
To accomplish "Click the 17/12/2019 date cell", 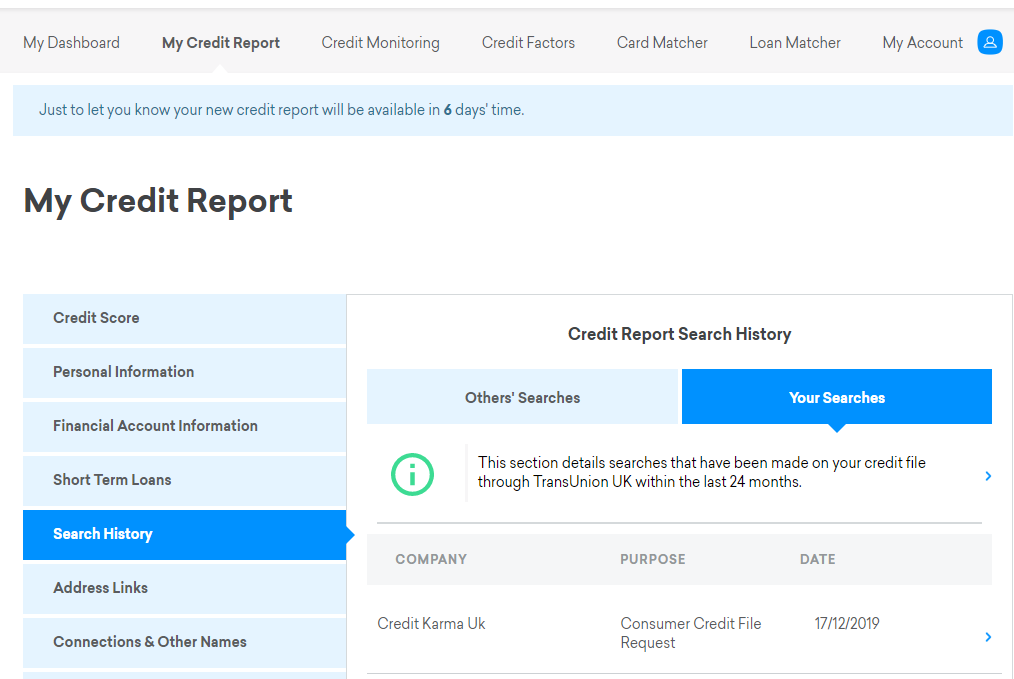I will click(x=847, y=623).
